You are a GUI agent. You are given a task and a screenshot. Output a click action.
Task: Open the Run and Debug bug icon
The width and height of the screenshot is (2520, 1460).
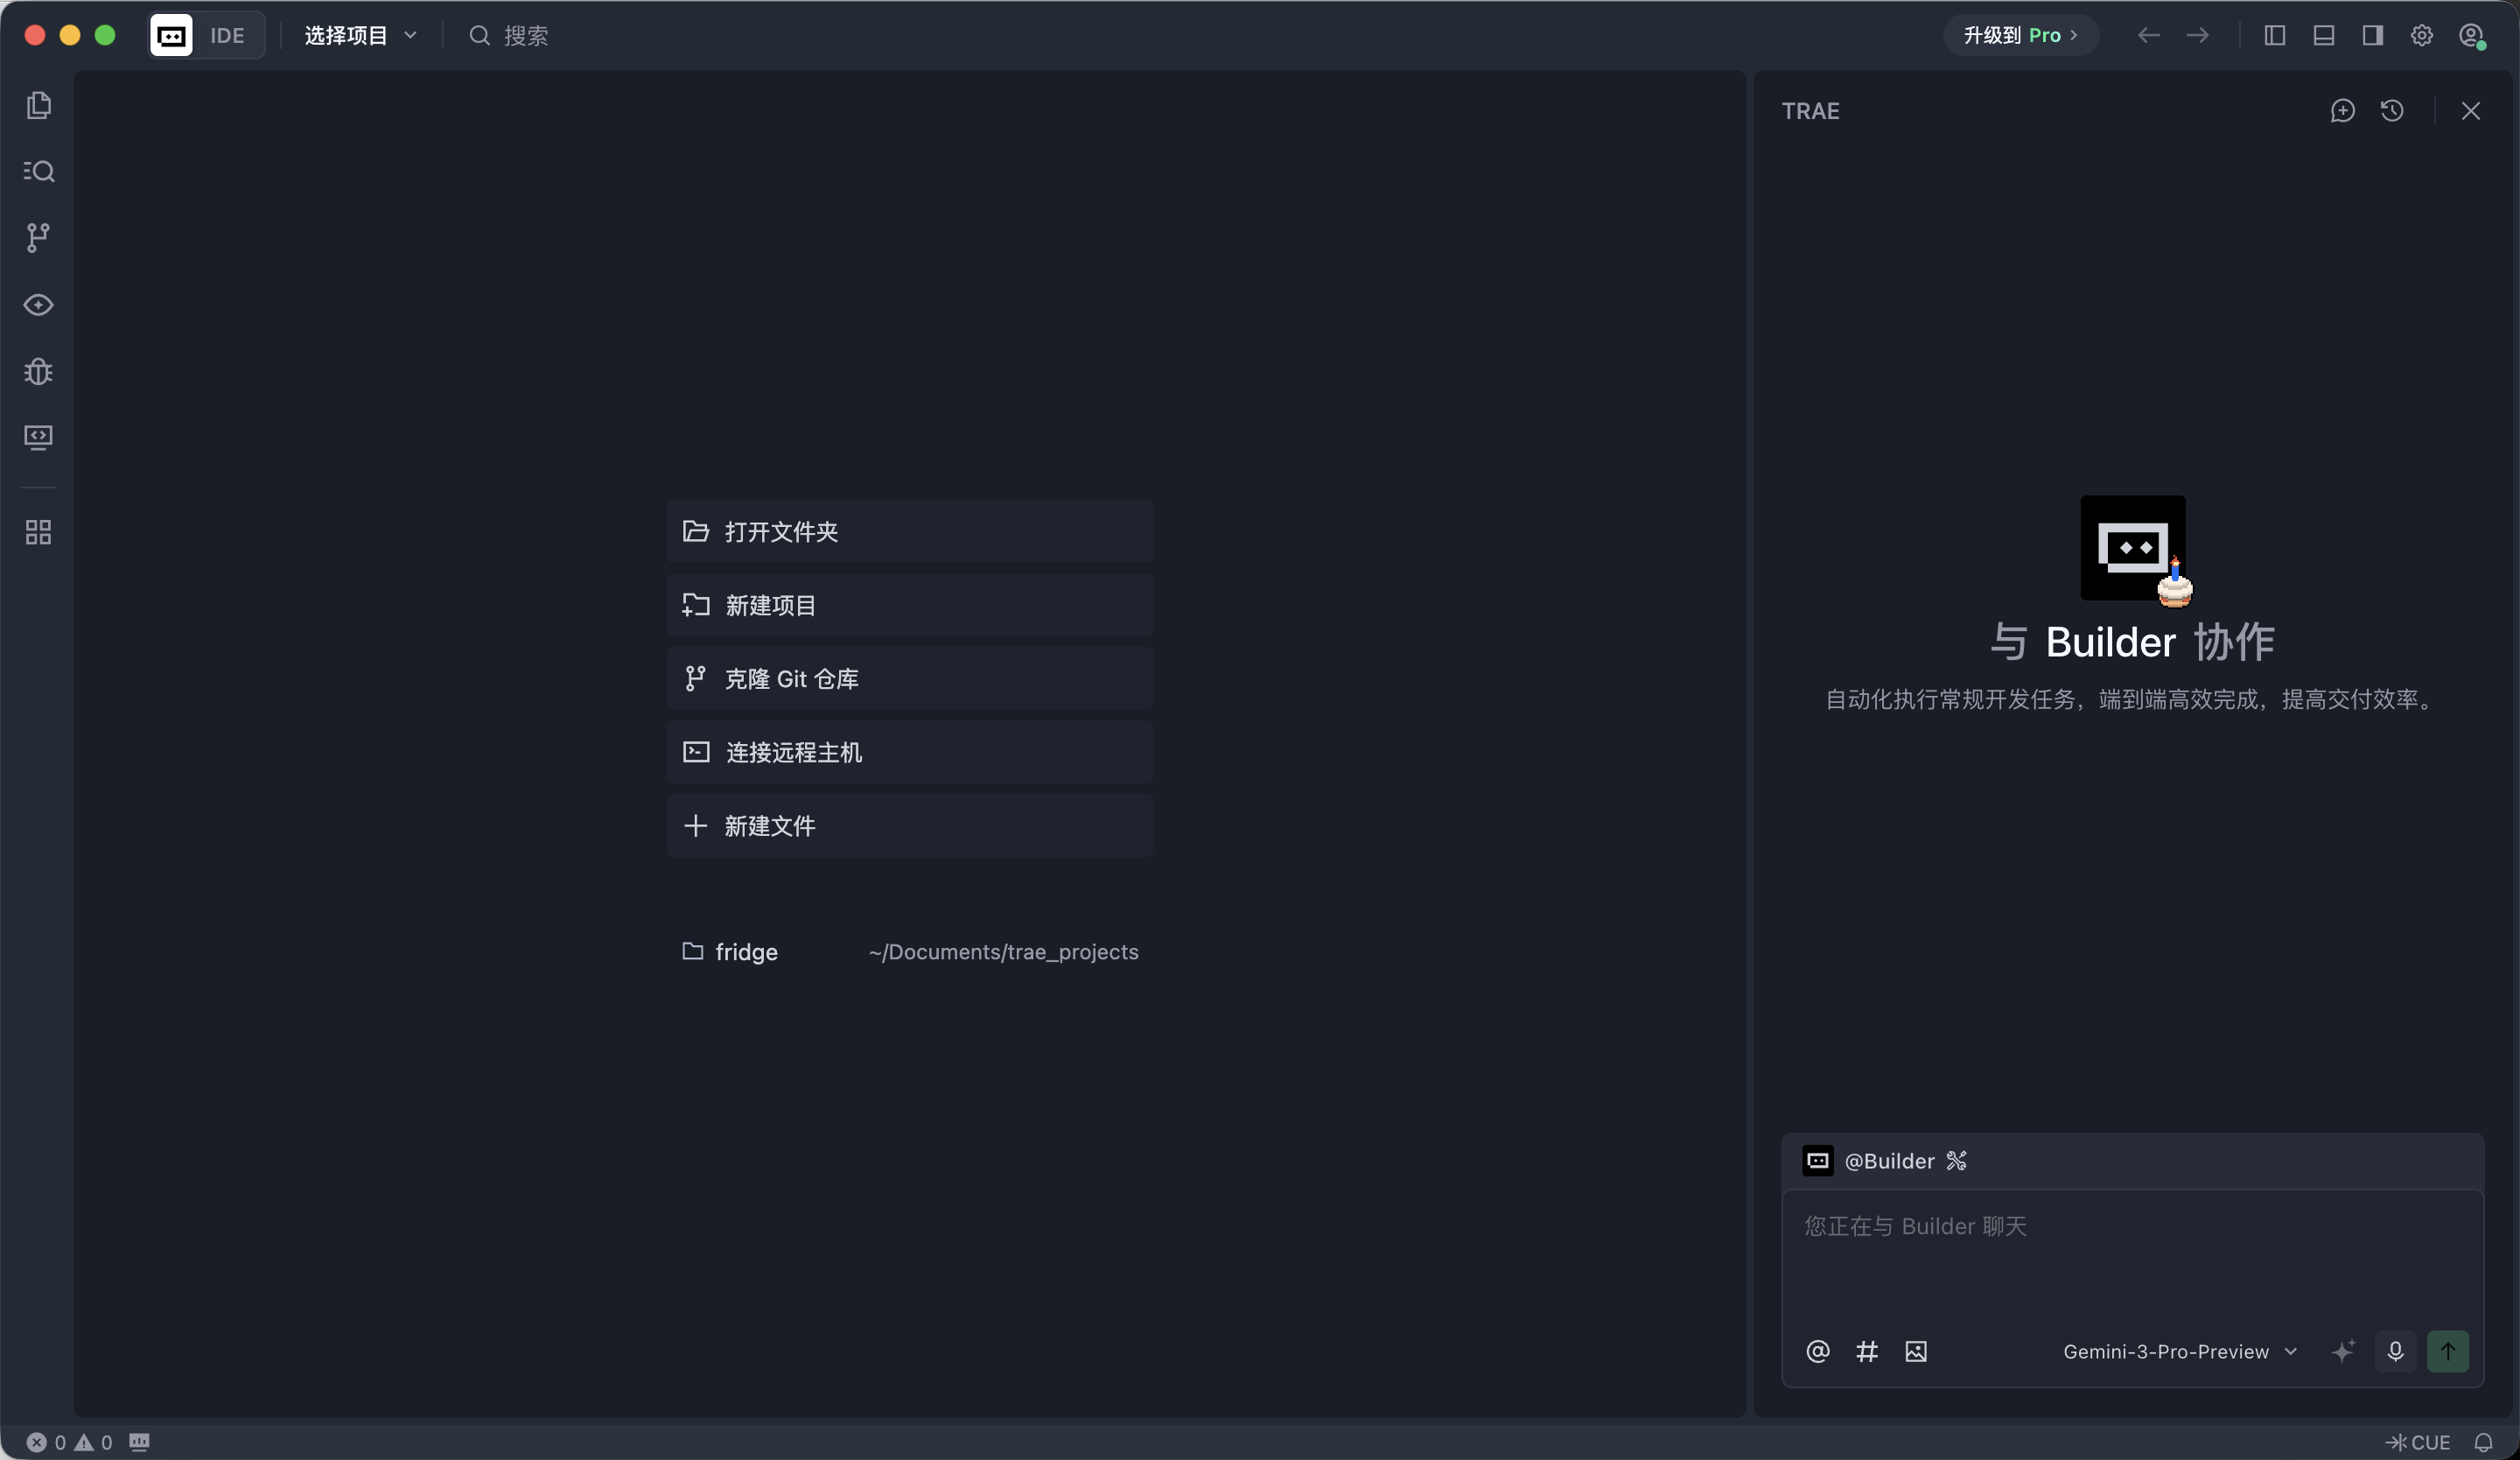pos(38,371)
